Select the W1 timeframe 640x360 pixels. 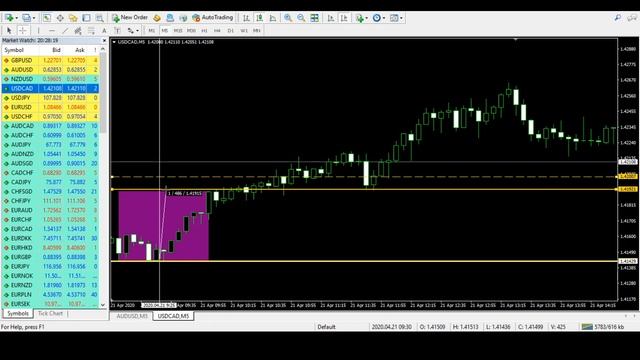point(244,31)
